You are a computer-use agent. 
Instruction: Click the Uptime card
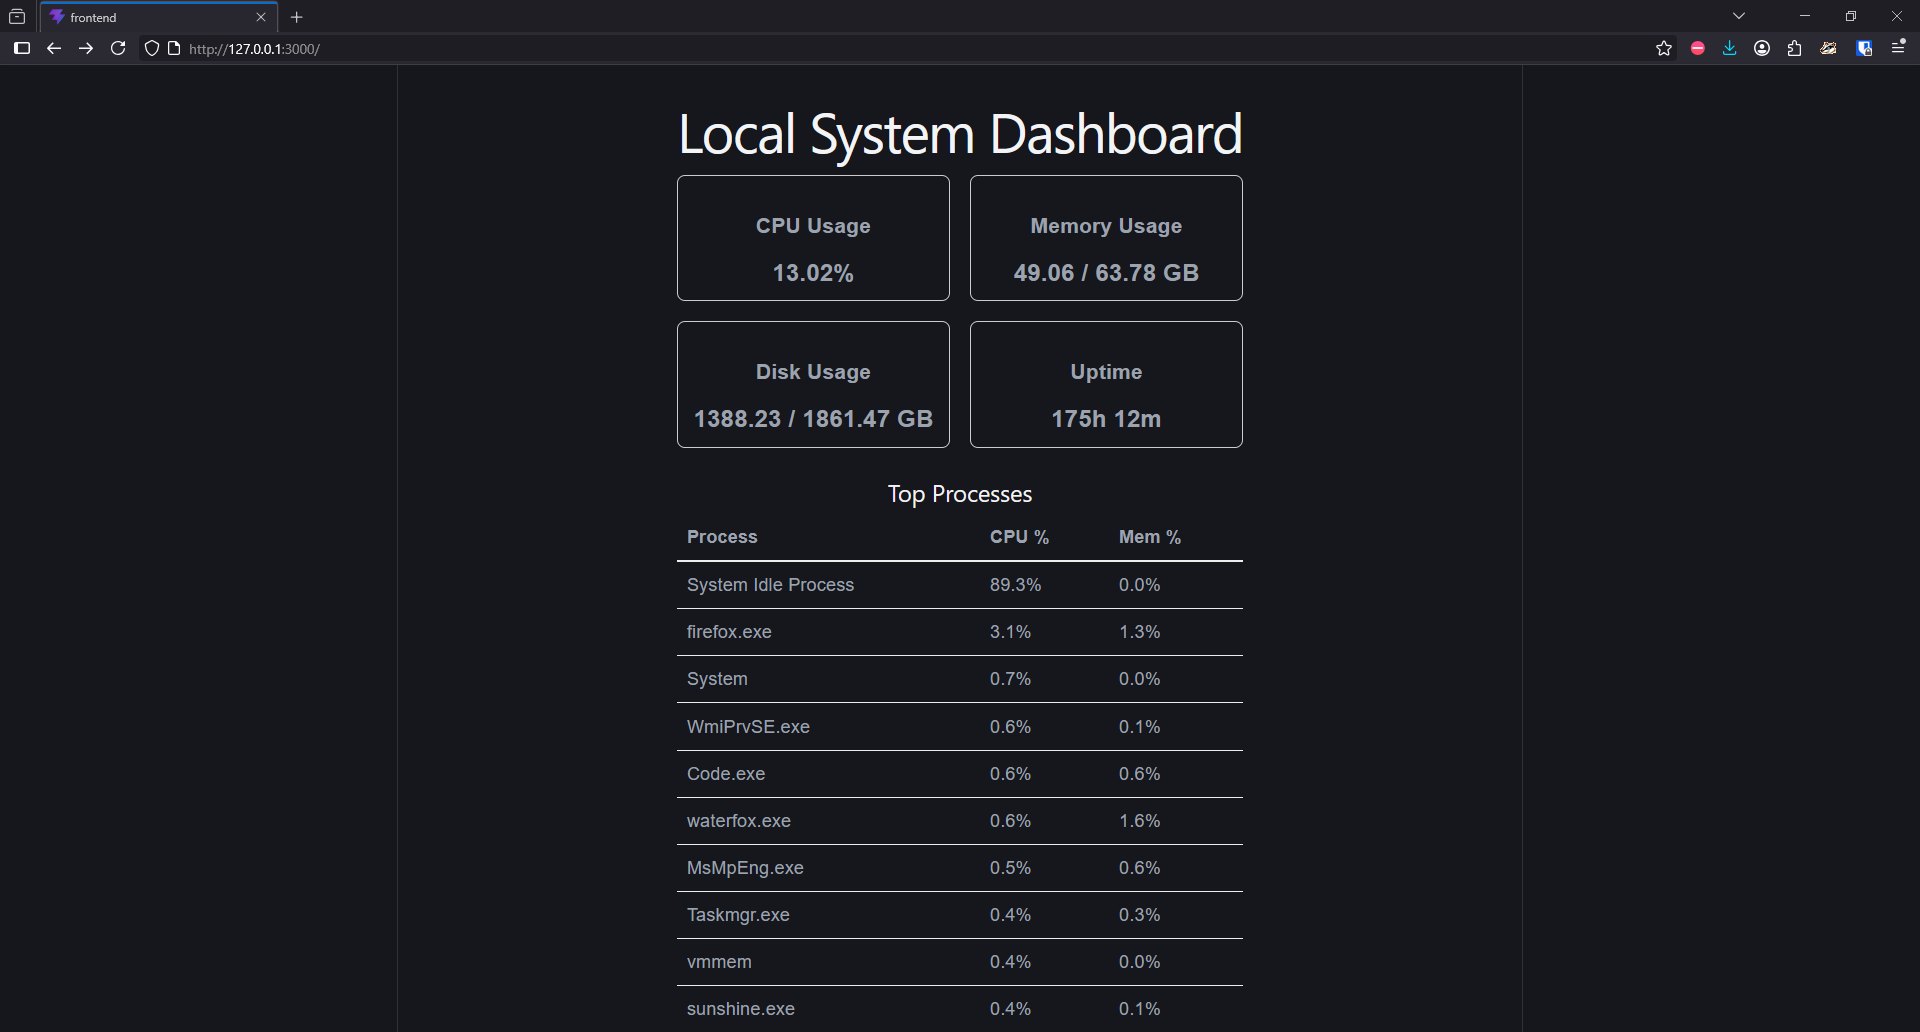coord(1106,384)
